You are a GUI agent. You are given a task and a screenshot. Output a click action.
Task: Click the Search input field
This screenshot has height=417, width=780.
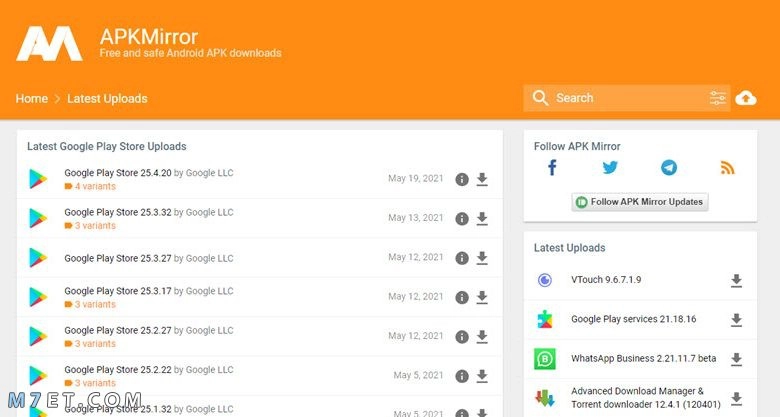pos(627,98)
